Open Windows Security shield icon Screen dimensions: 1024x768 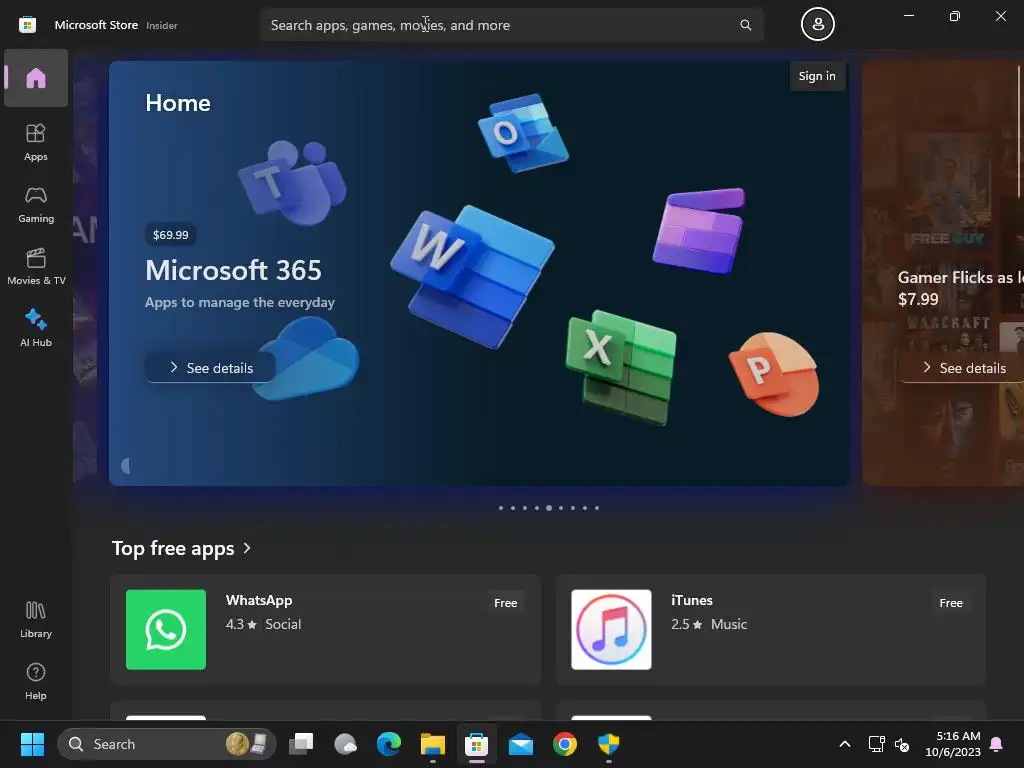tap(609, 744)
